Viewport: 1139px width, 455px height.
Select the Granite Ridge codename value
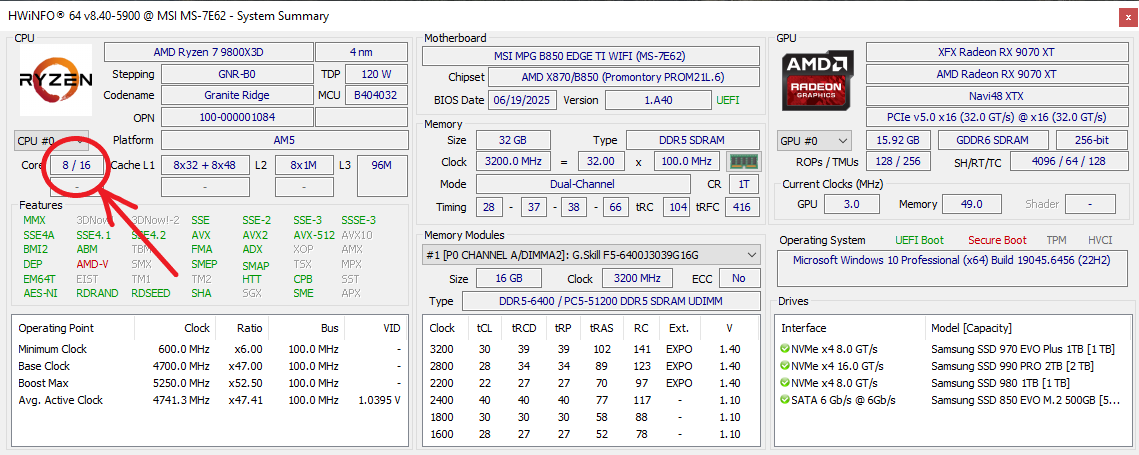click(x=237, y=95)
